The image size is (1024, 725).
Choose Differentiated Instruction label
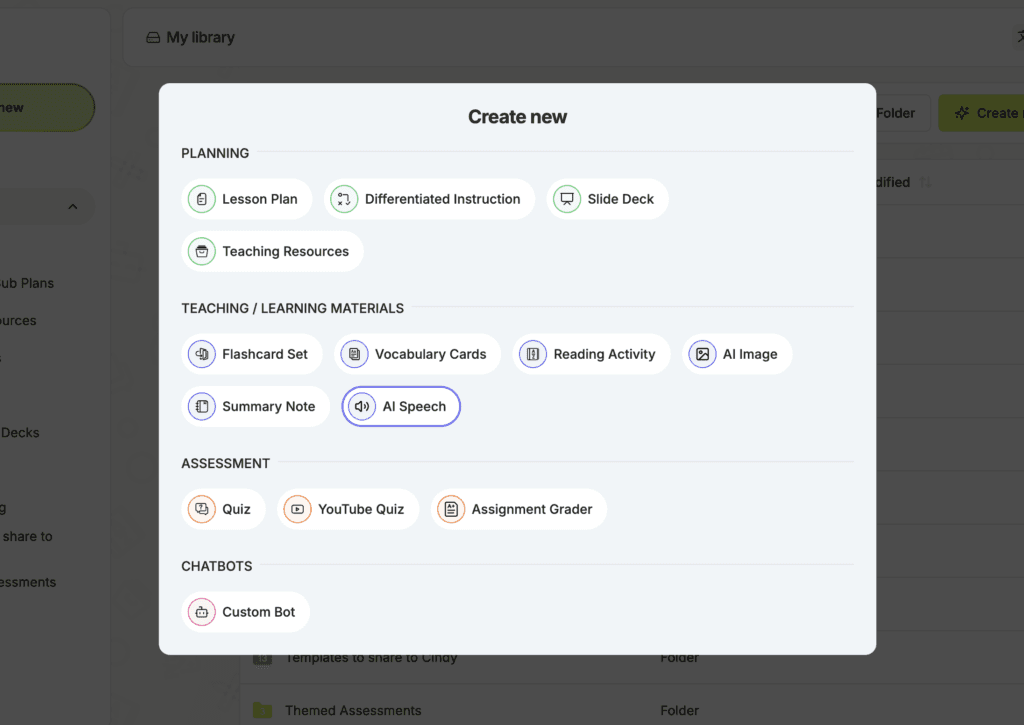pyautogui.click(x=443, y=199)
